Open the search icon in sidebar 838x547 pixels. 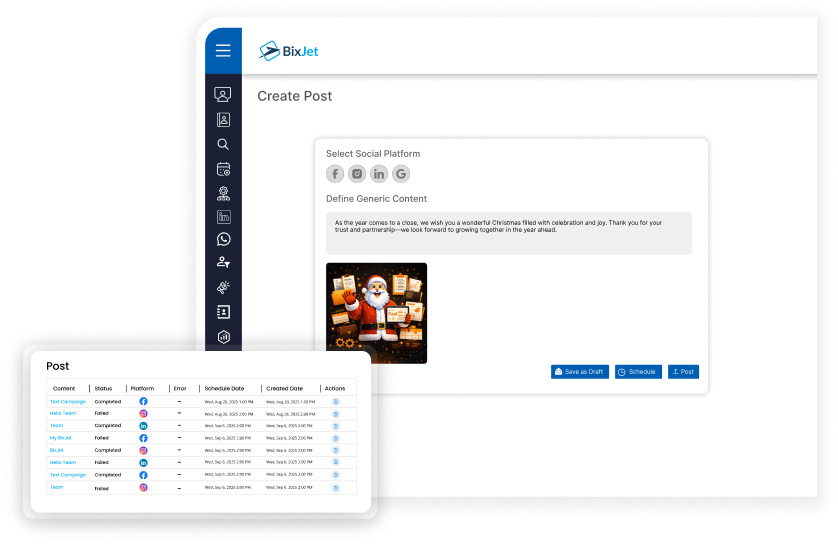pyautogui.click(x=223, y=144)
